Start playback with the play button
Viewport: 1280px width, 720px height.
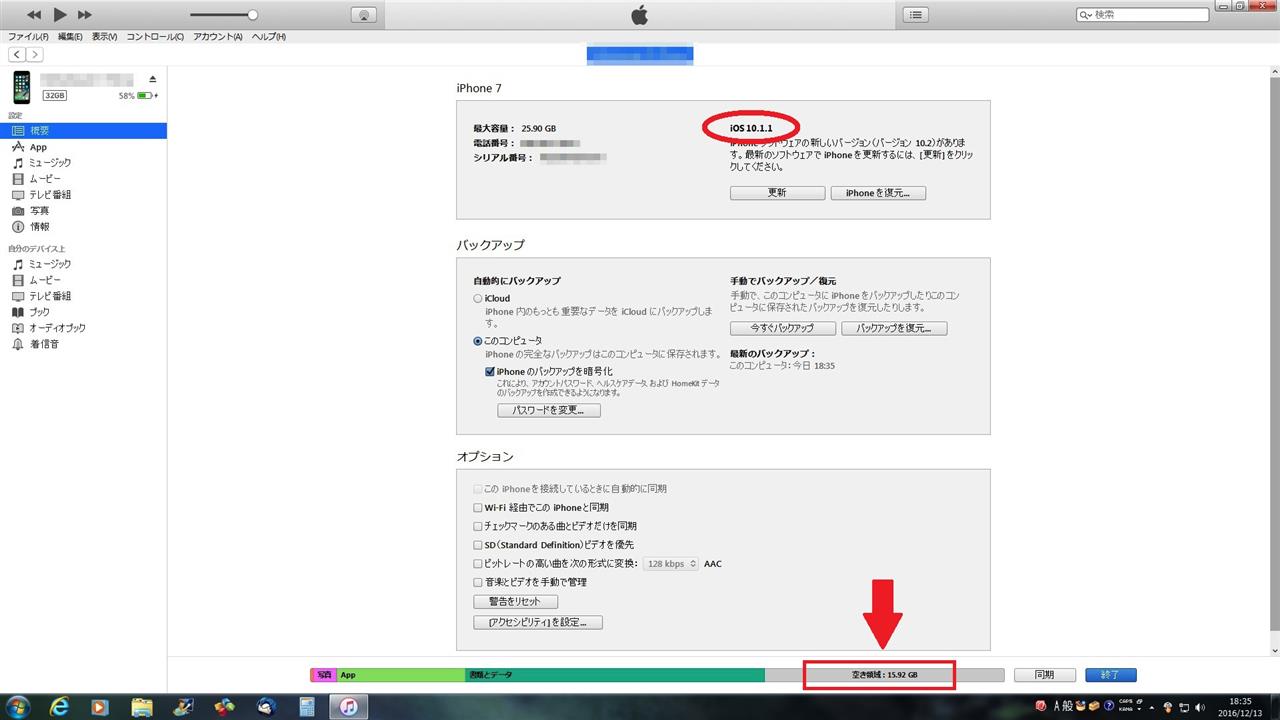pos(60,15)
